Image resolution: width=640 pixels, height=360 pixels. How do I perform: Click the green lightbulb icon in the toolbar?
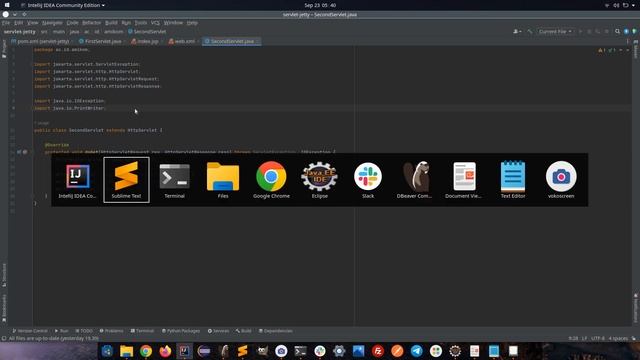634,31
